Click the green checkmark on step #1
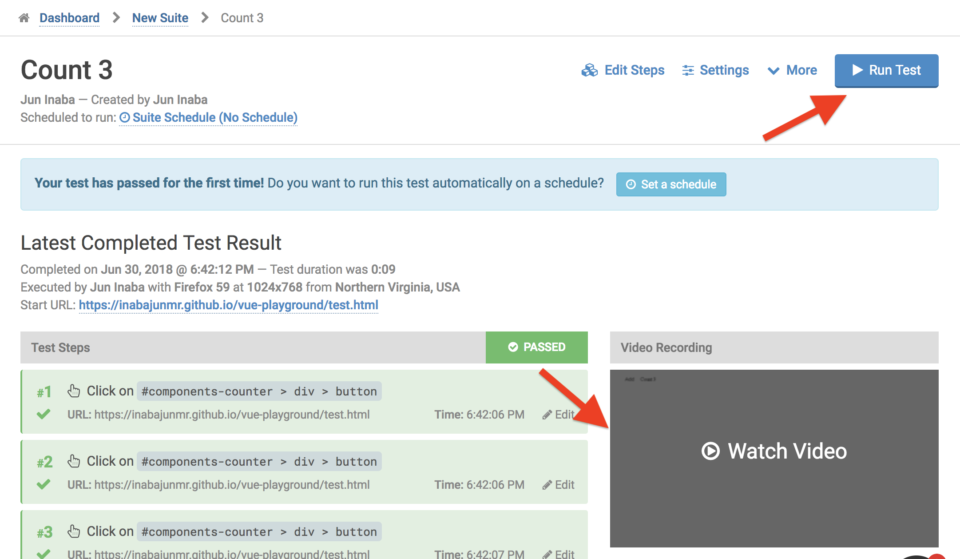This screenshot has width=960, height=559. pos(43,414)
